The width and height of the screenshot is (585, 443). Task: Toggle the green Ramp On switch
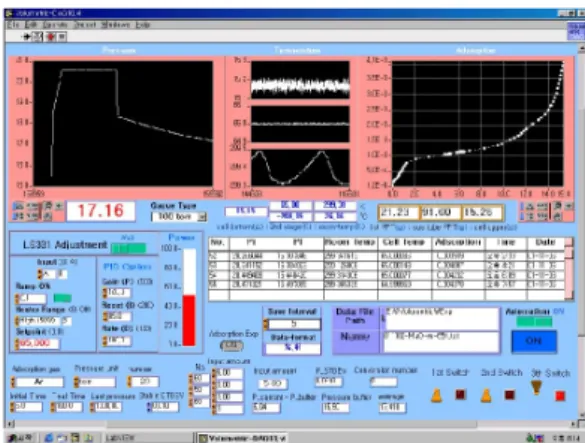click(62, 298)
